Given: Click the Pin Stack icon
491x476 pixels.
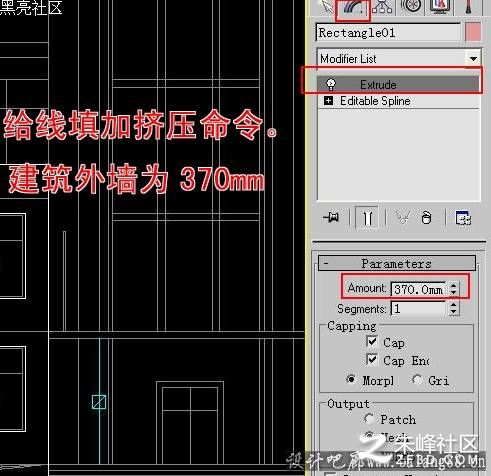Looking at the screenshot, I should 331,218.
